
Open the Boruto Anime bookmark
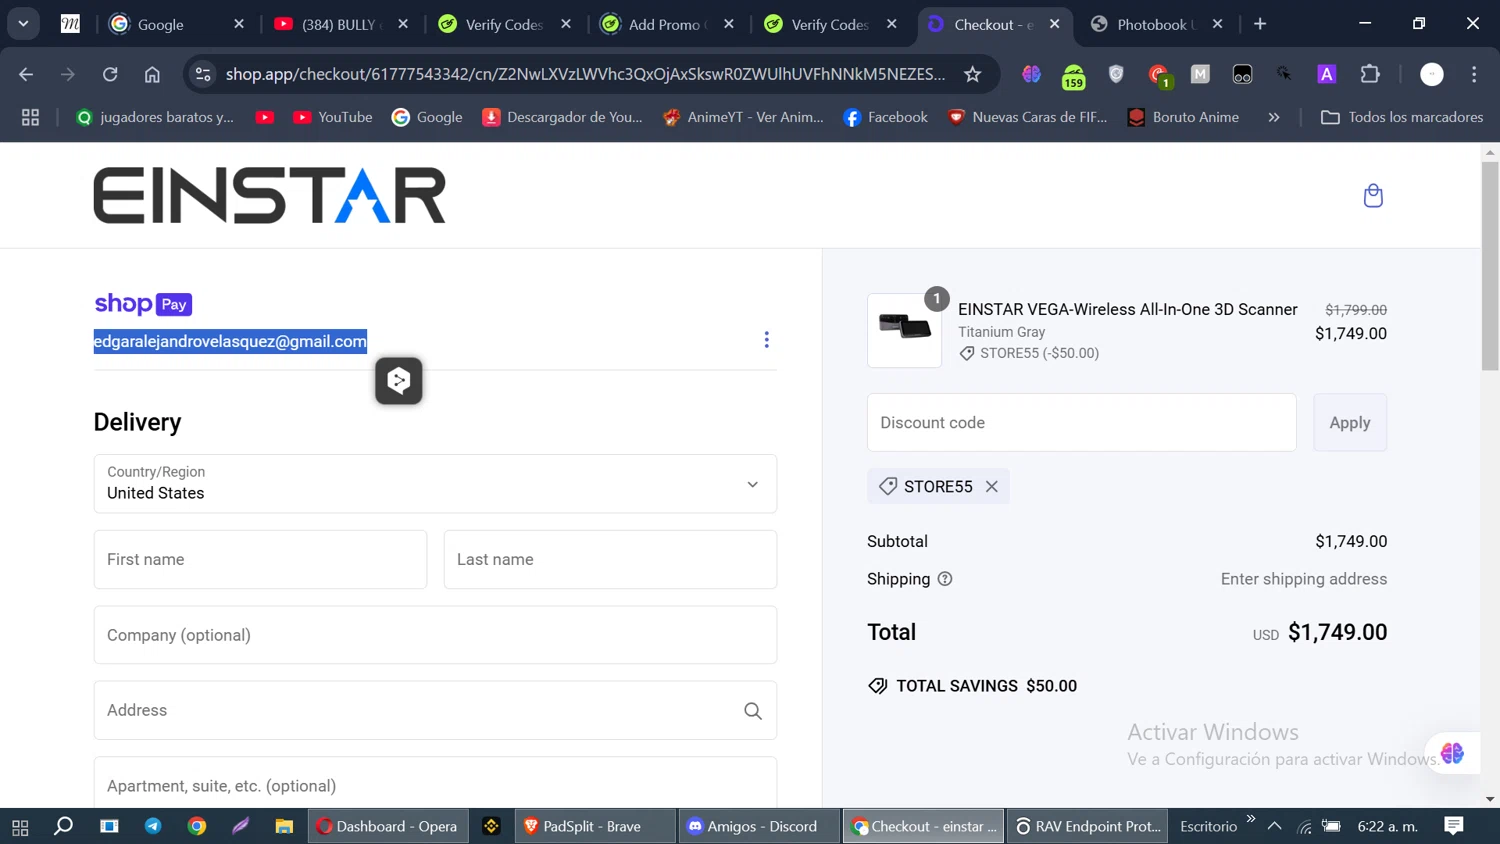tap(1183, 117)
